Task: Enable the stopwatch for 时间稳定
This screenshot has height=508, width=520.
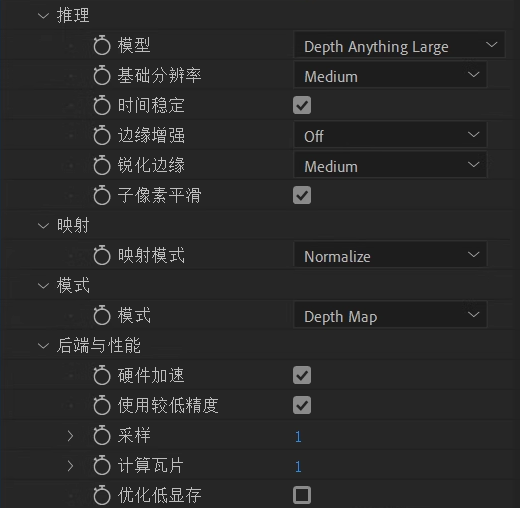Action: [102, 105]
